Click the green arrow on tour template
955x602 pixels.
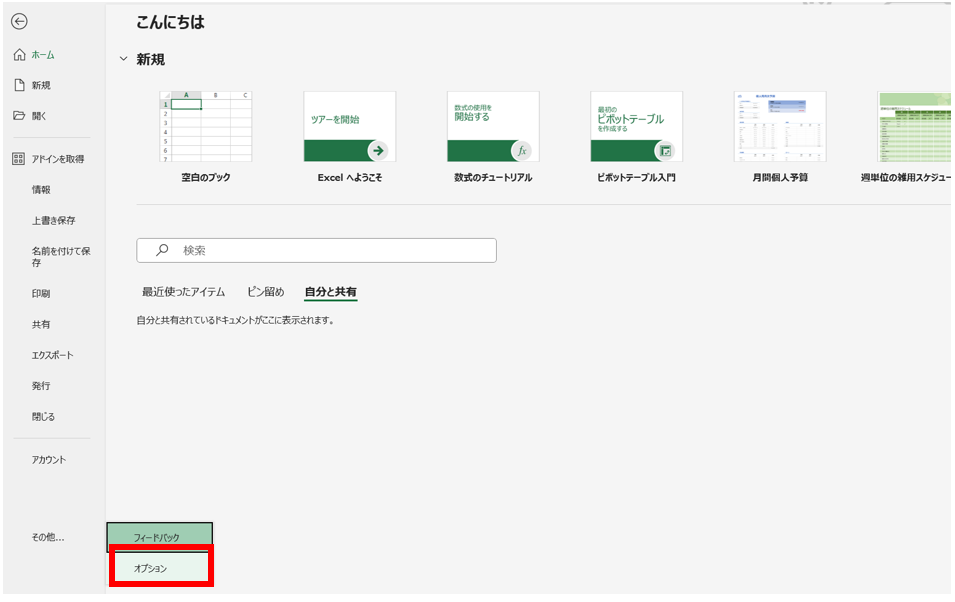click(378, 150)
